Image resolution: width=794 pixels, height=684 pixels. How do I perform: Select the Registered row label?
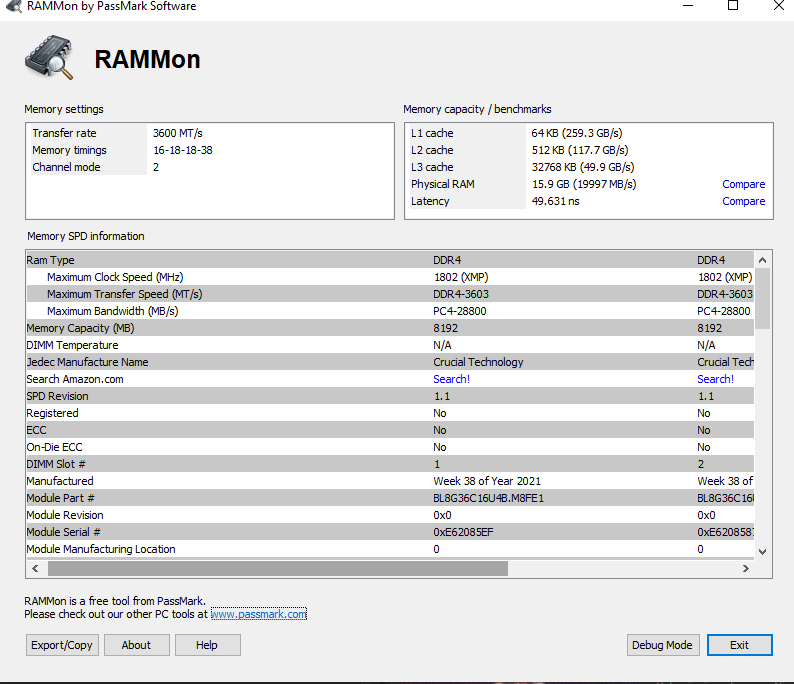(52, 413)
